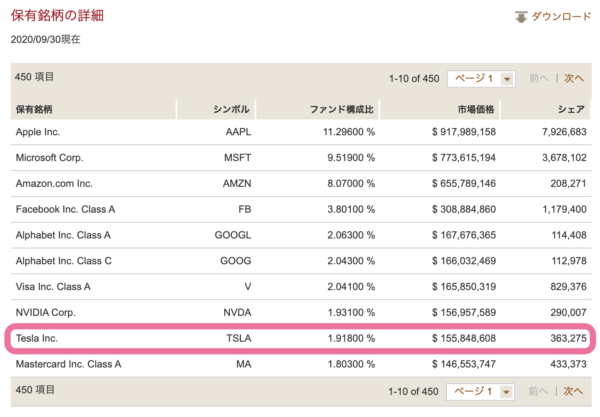The width and height of the screenshot is (600, 417).
Task: Click the MA symbol cell
Action: [243, 364]
